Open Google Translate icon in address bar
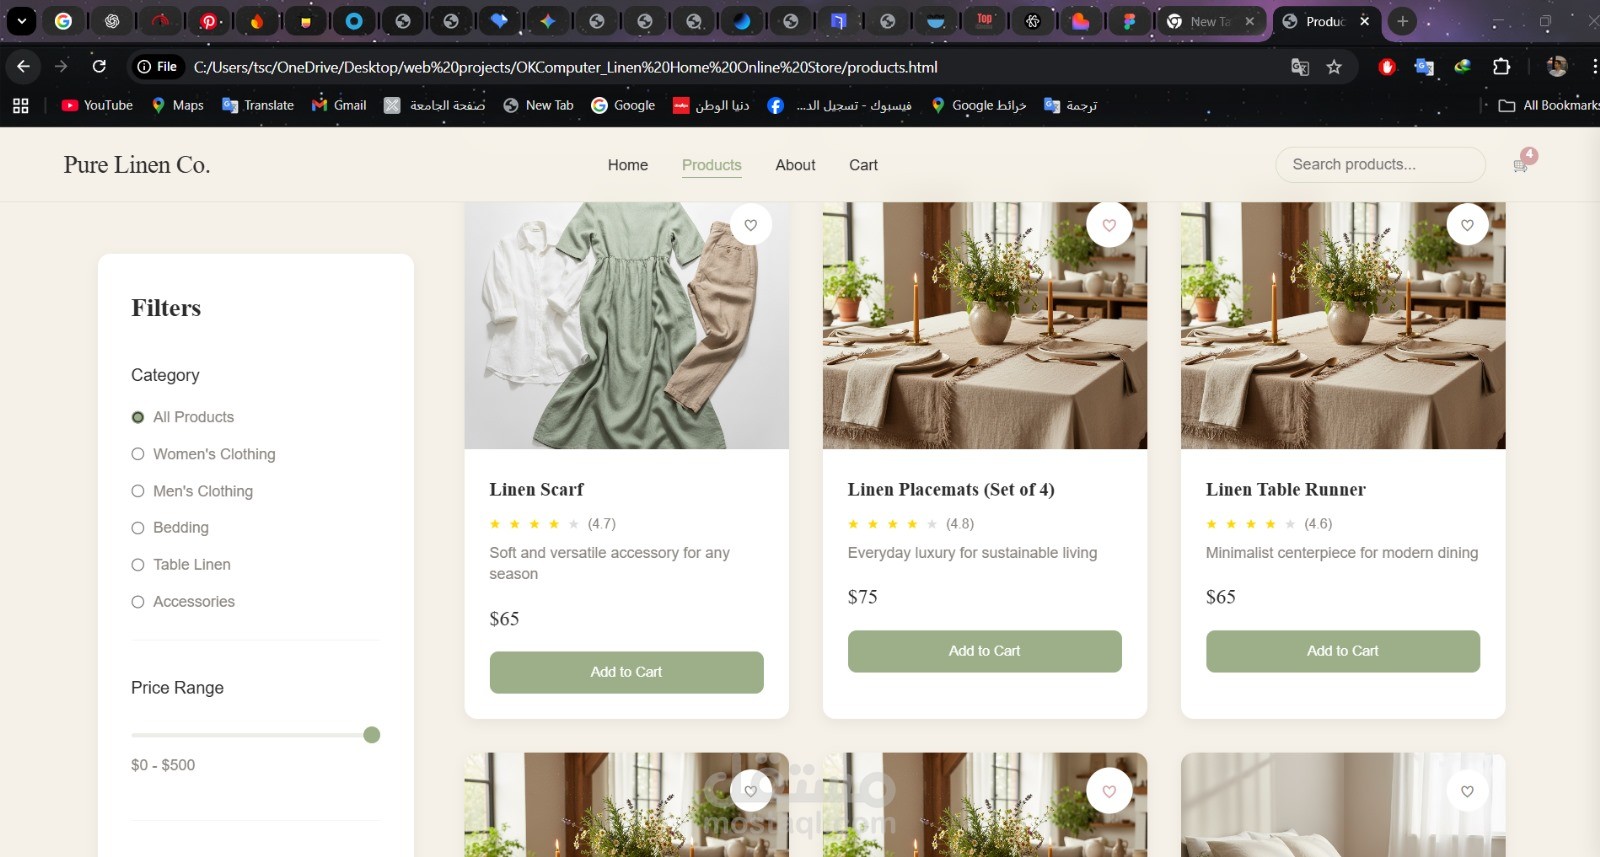The height and width of the screenshot is (857, 1600). (x=1299, y=67)
